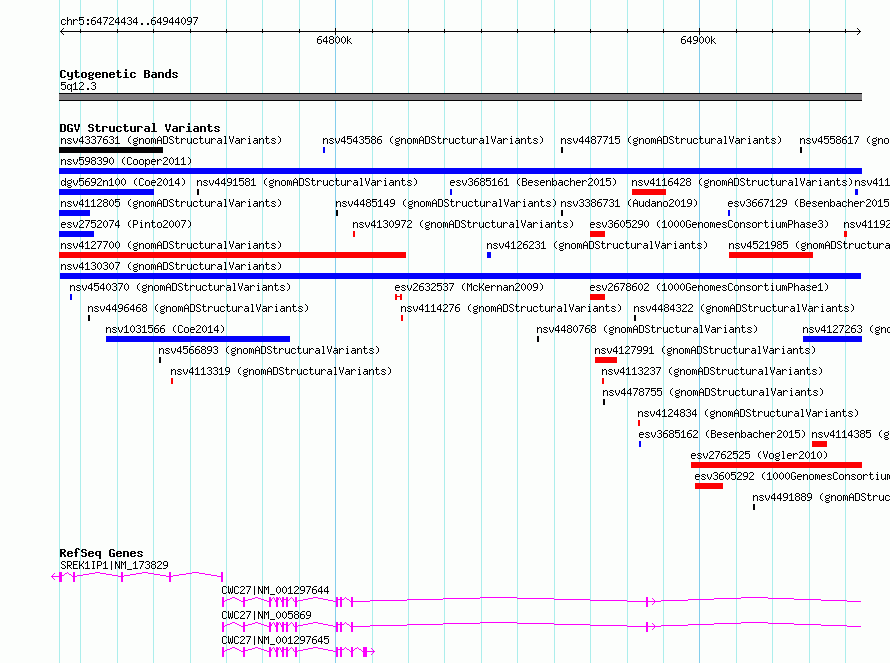This screenshot has height=663, width=890.
Task: Select the red esv2678602 variant bar
Action: click(597, 297)
